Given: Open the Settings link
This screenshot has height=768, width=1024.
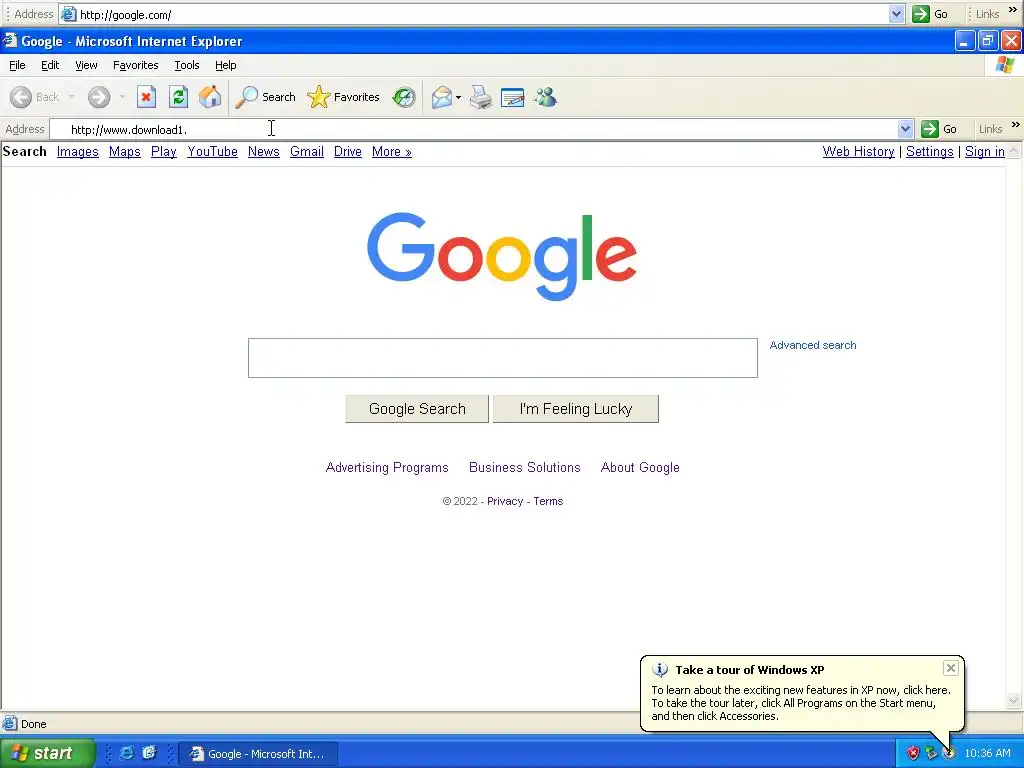Looking at the screenshot, I should 930,152.
